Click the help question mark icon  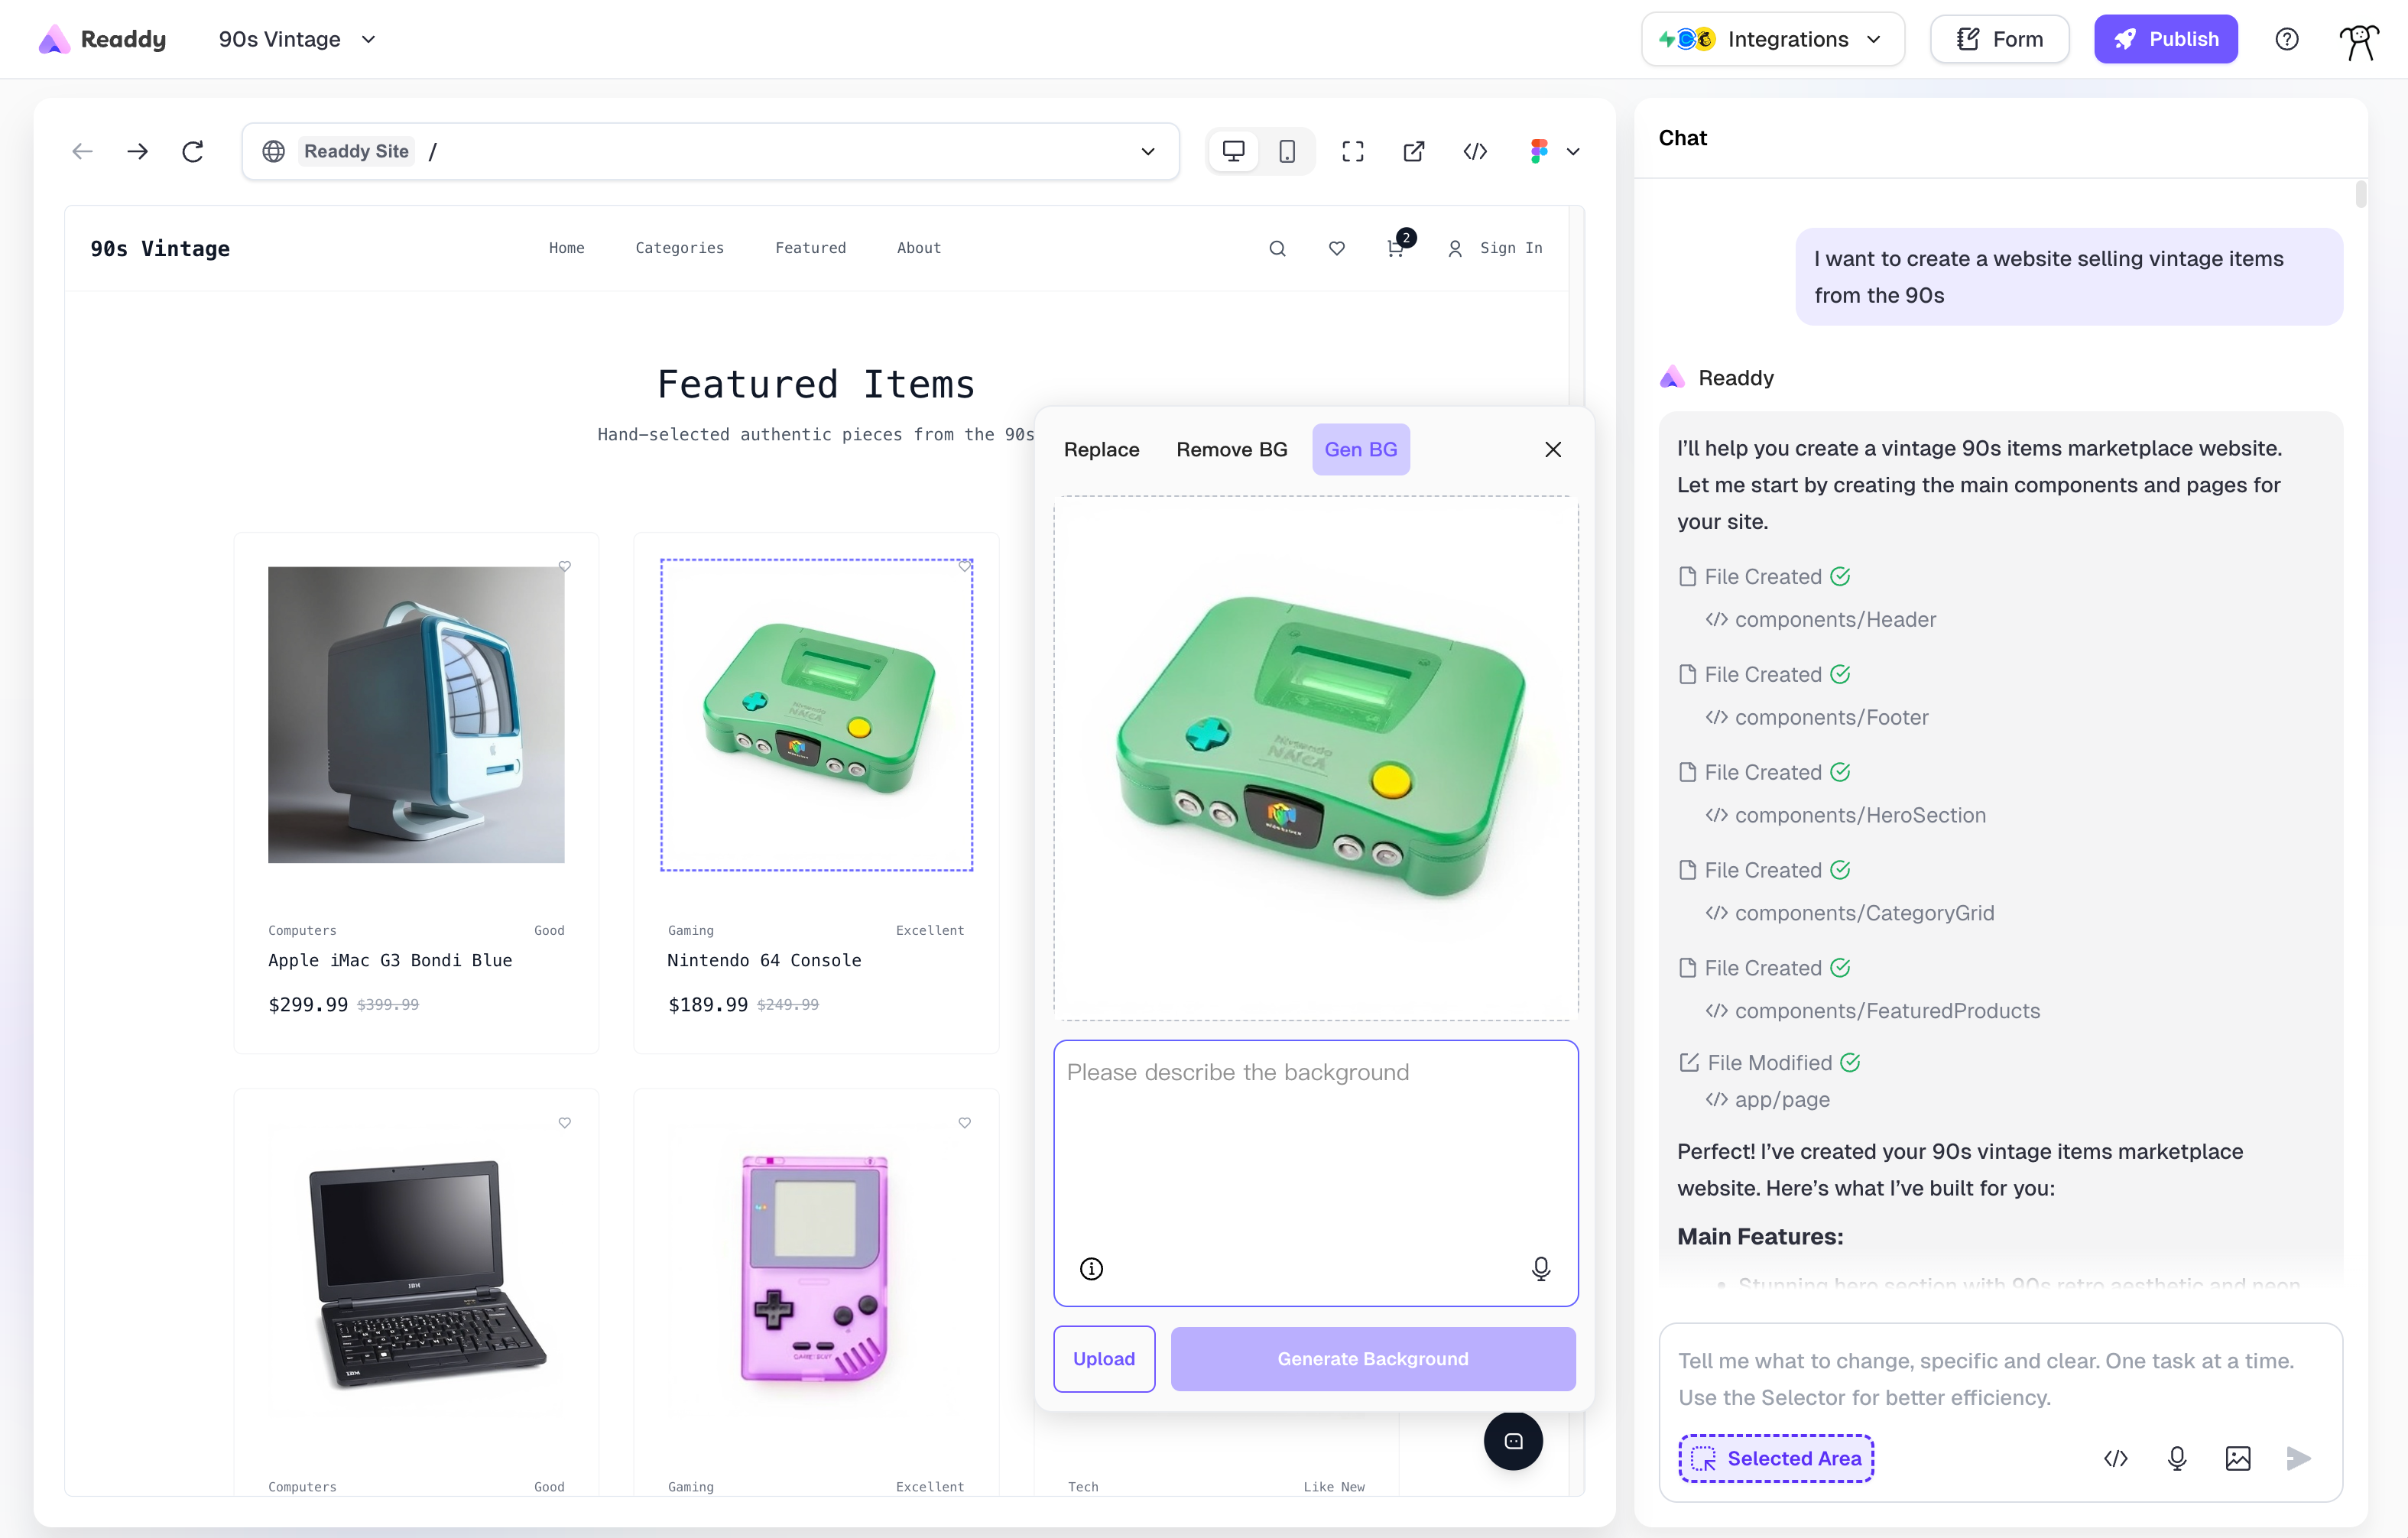click(2286, 39)
